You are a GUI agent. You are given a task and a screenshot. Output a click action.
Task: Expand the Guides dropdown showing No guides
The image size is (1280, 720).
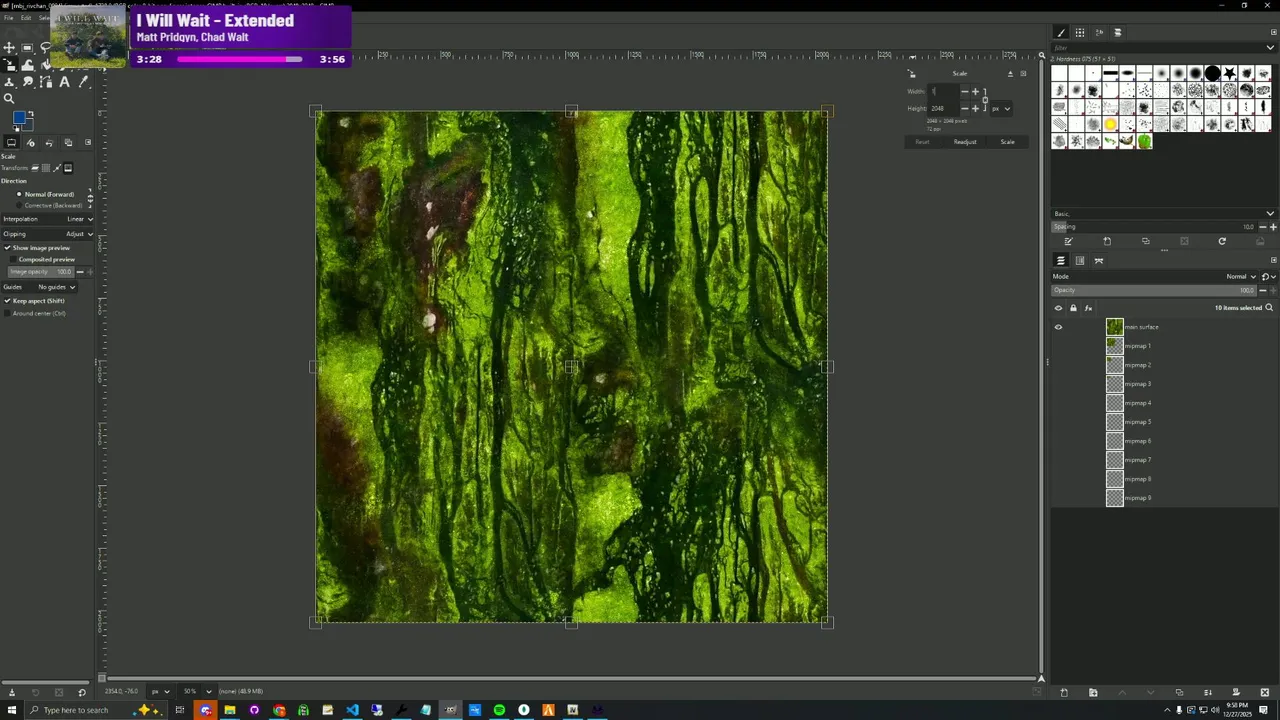(57, 287)
